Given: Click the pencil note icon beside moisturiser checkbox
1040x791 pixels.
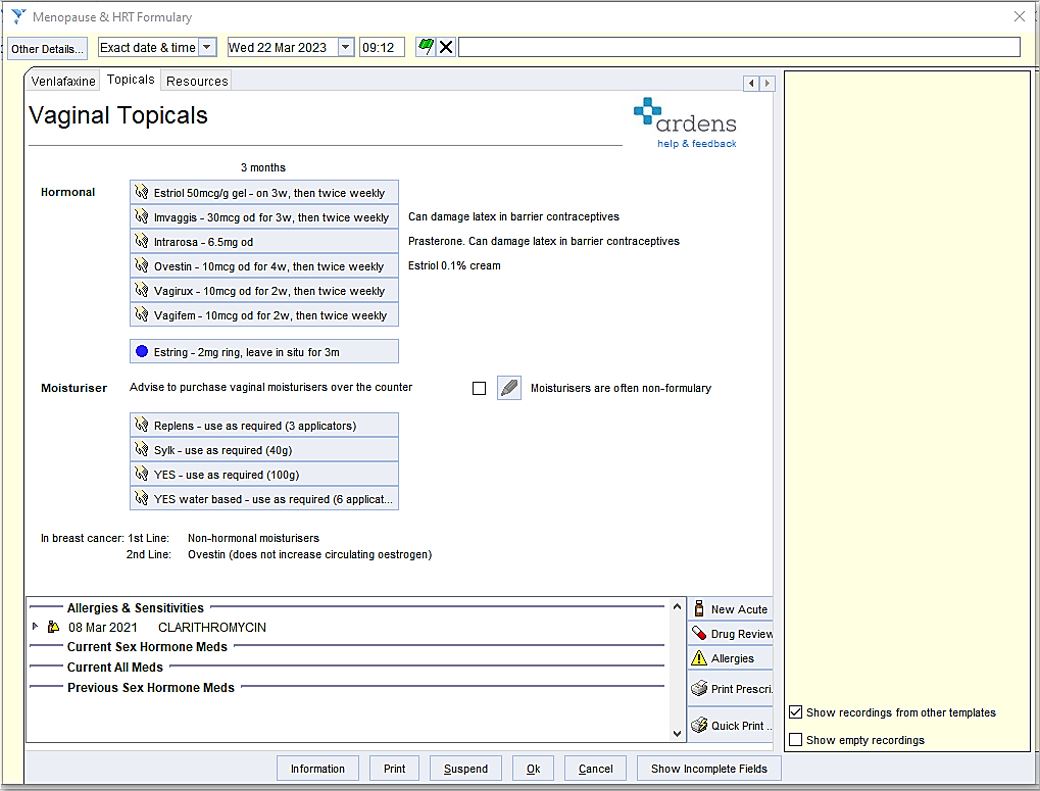Looking at the screenshot, I should click(x=509, y=388).
